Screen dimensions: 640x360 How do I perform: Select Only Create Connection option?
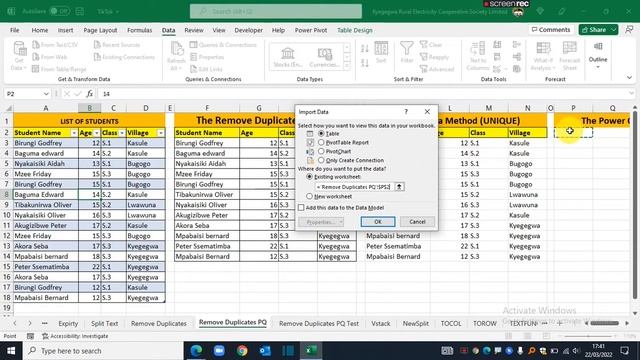tap(321, 160)
